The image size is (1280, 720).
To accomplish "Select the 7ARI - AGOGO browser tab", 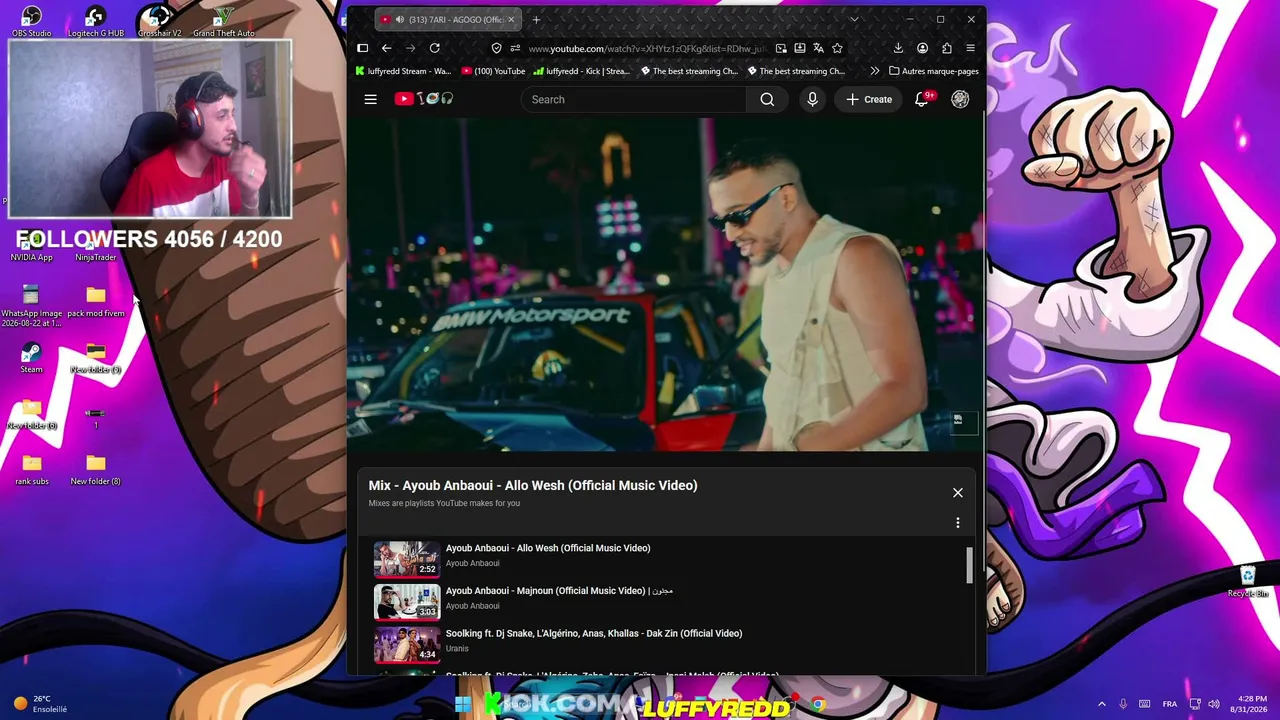I will click(x=447, y=20).
